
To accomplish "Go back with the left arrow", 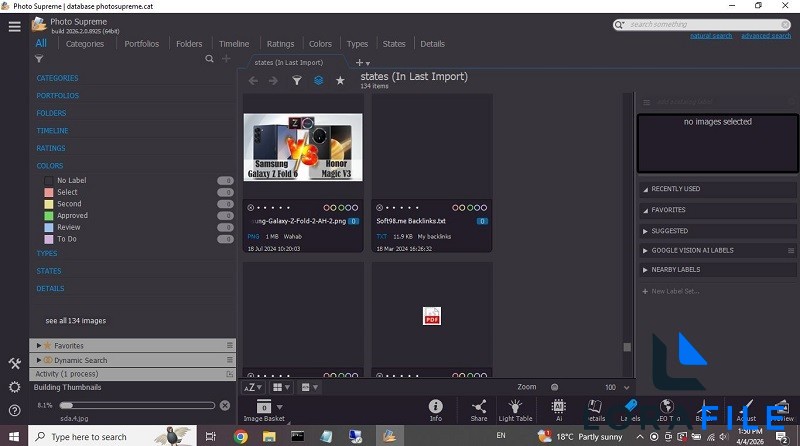I will 253,81.
